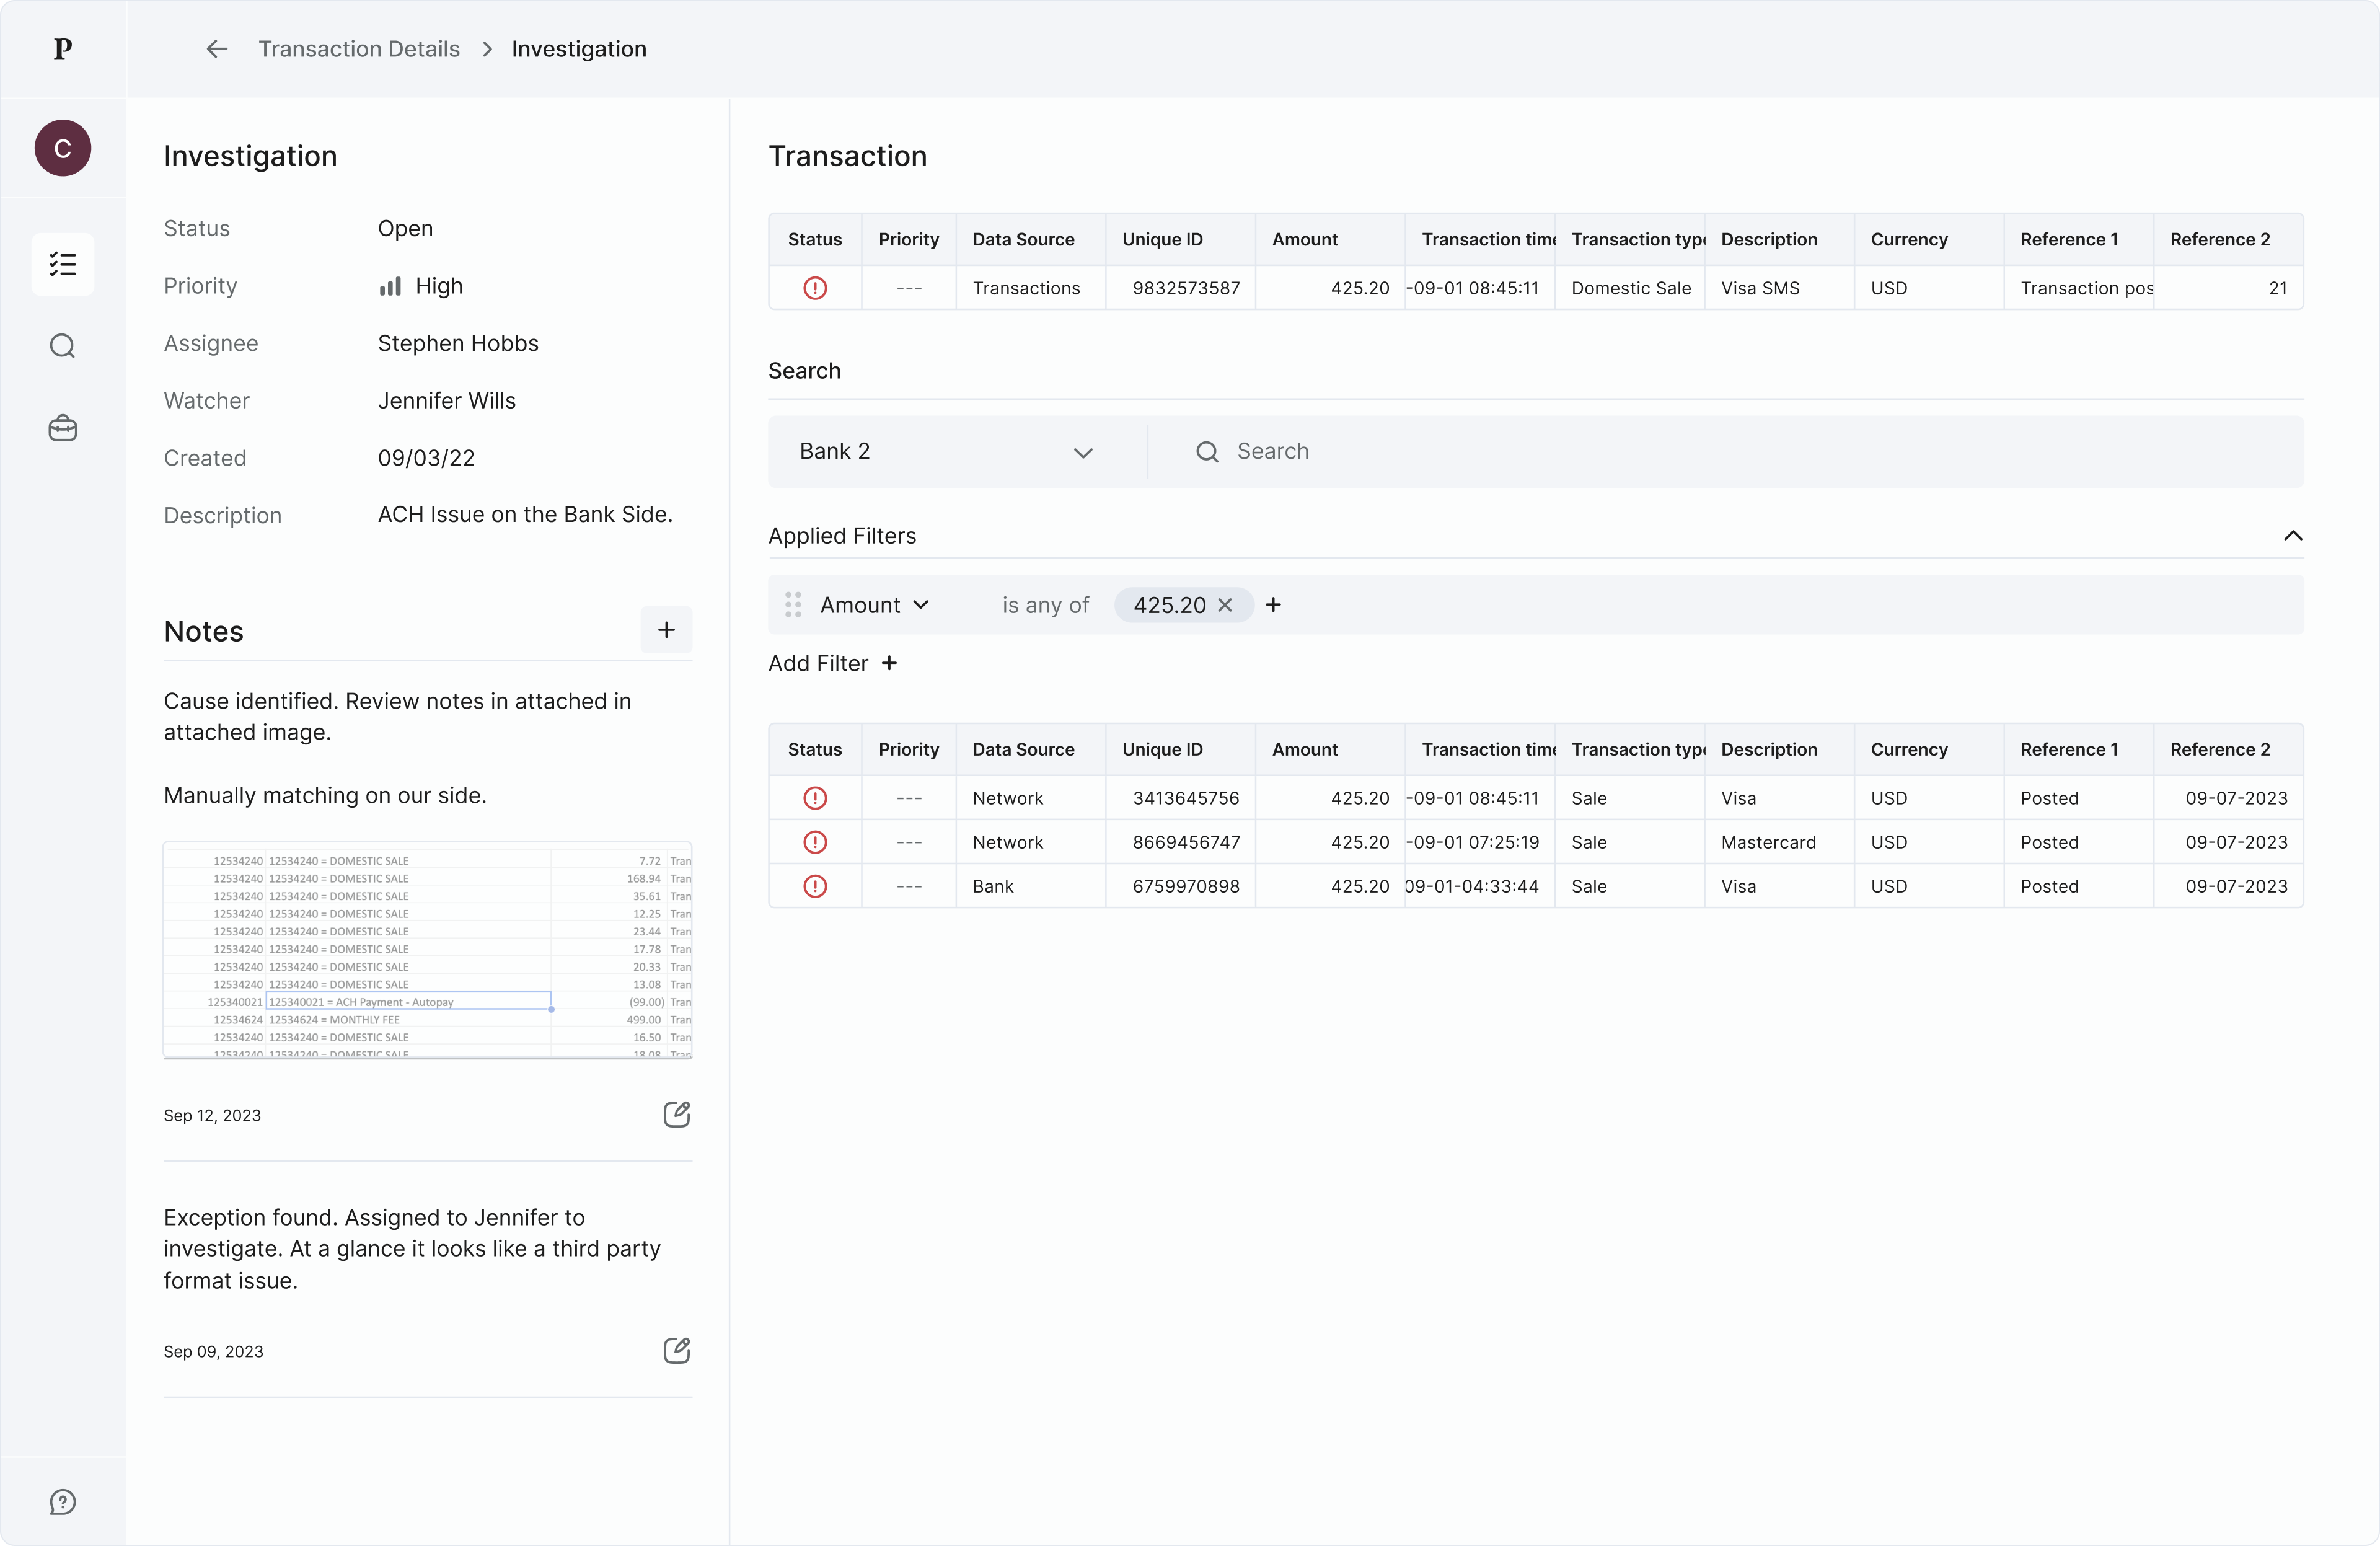Open the search icon in sidebar
Image resolution: width=2380 pixels, height=1546 pixels.
click(x=63, y=346)
